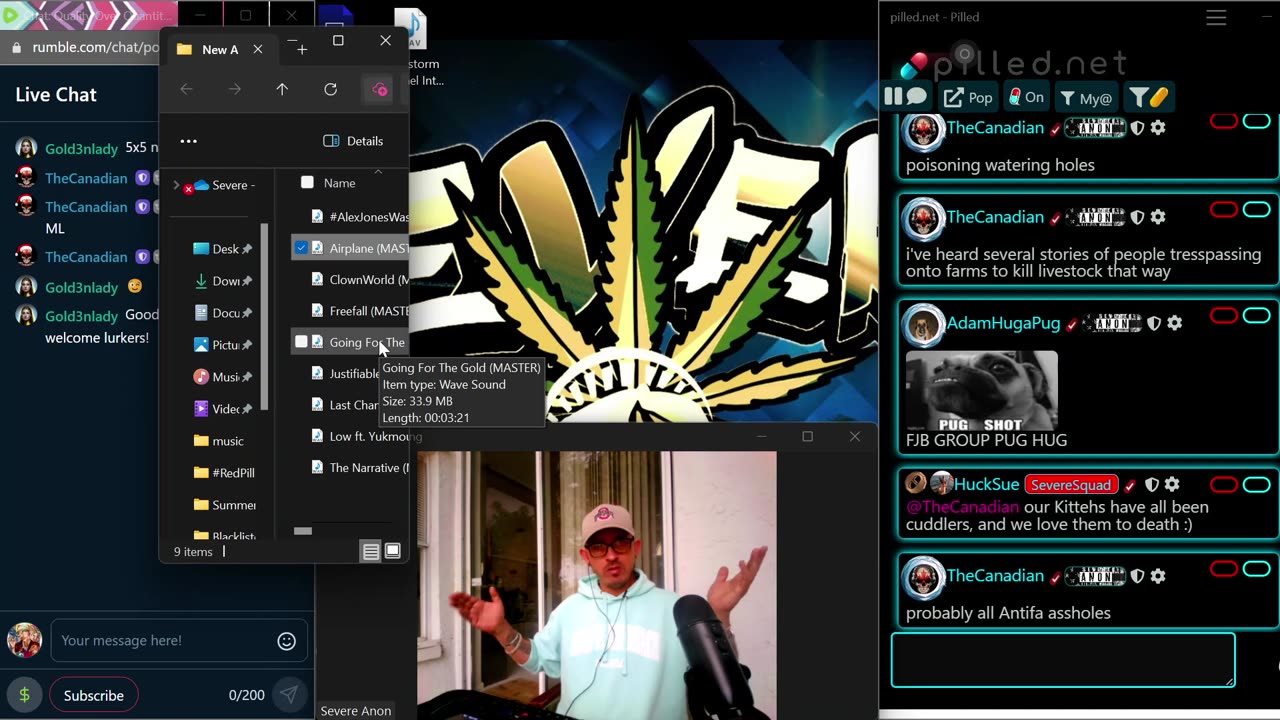Click cyan pill toggle on HuckSue's message
Viewport: 1280px width, 720px height.
point(1256,485)
